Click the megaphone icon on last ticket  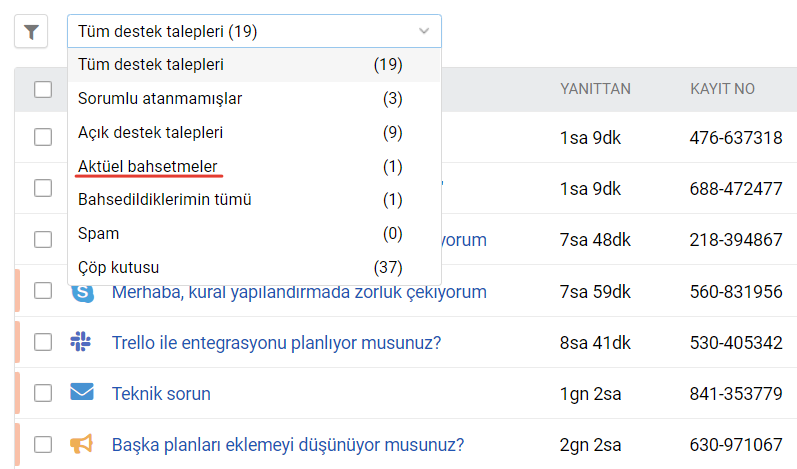pos(82,444)
